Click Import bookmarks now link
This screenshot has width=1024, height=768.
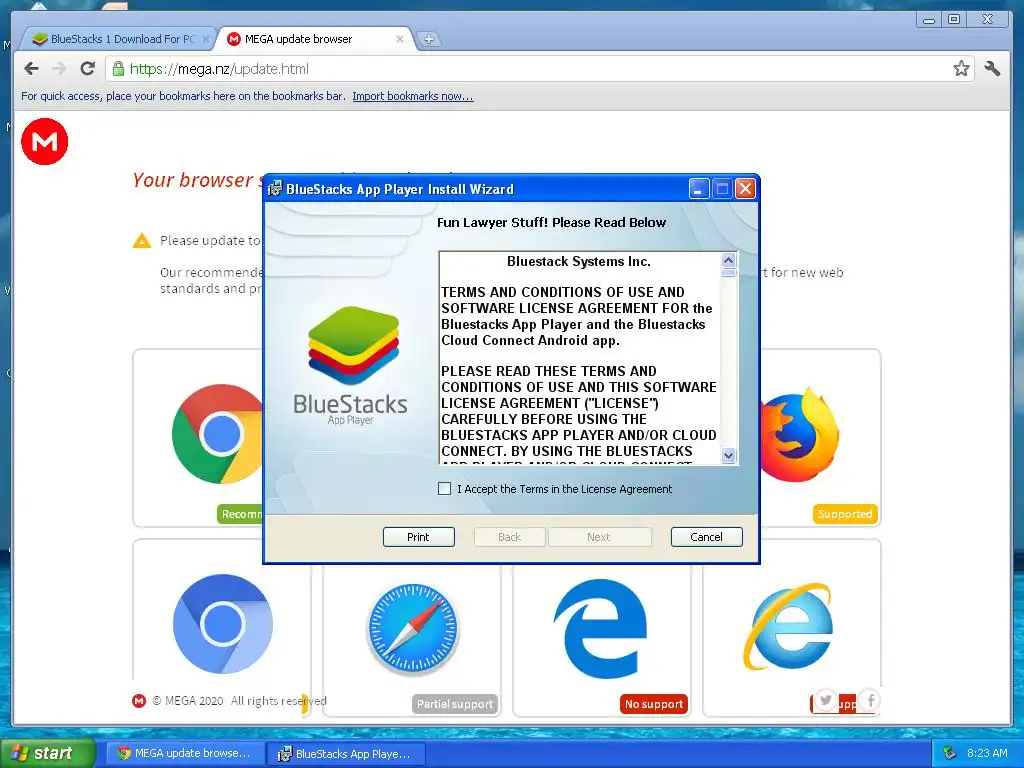[413, 96]
